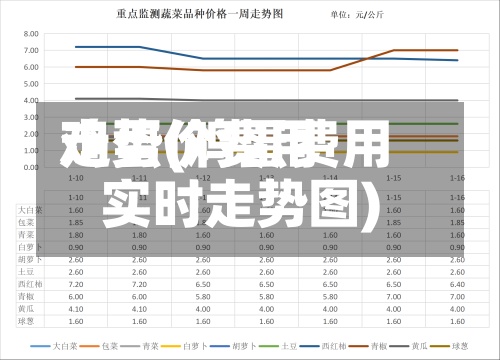
Task: Select 青椒 price 5.80 under 1-13
Action: (x=267, y=297)
